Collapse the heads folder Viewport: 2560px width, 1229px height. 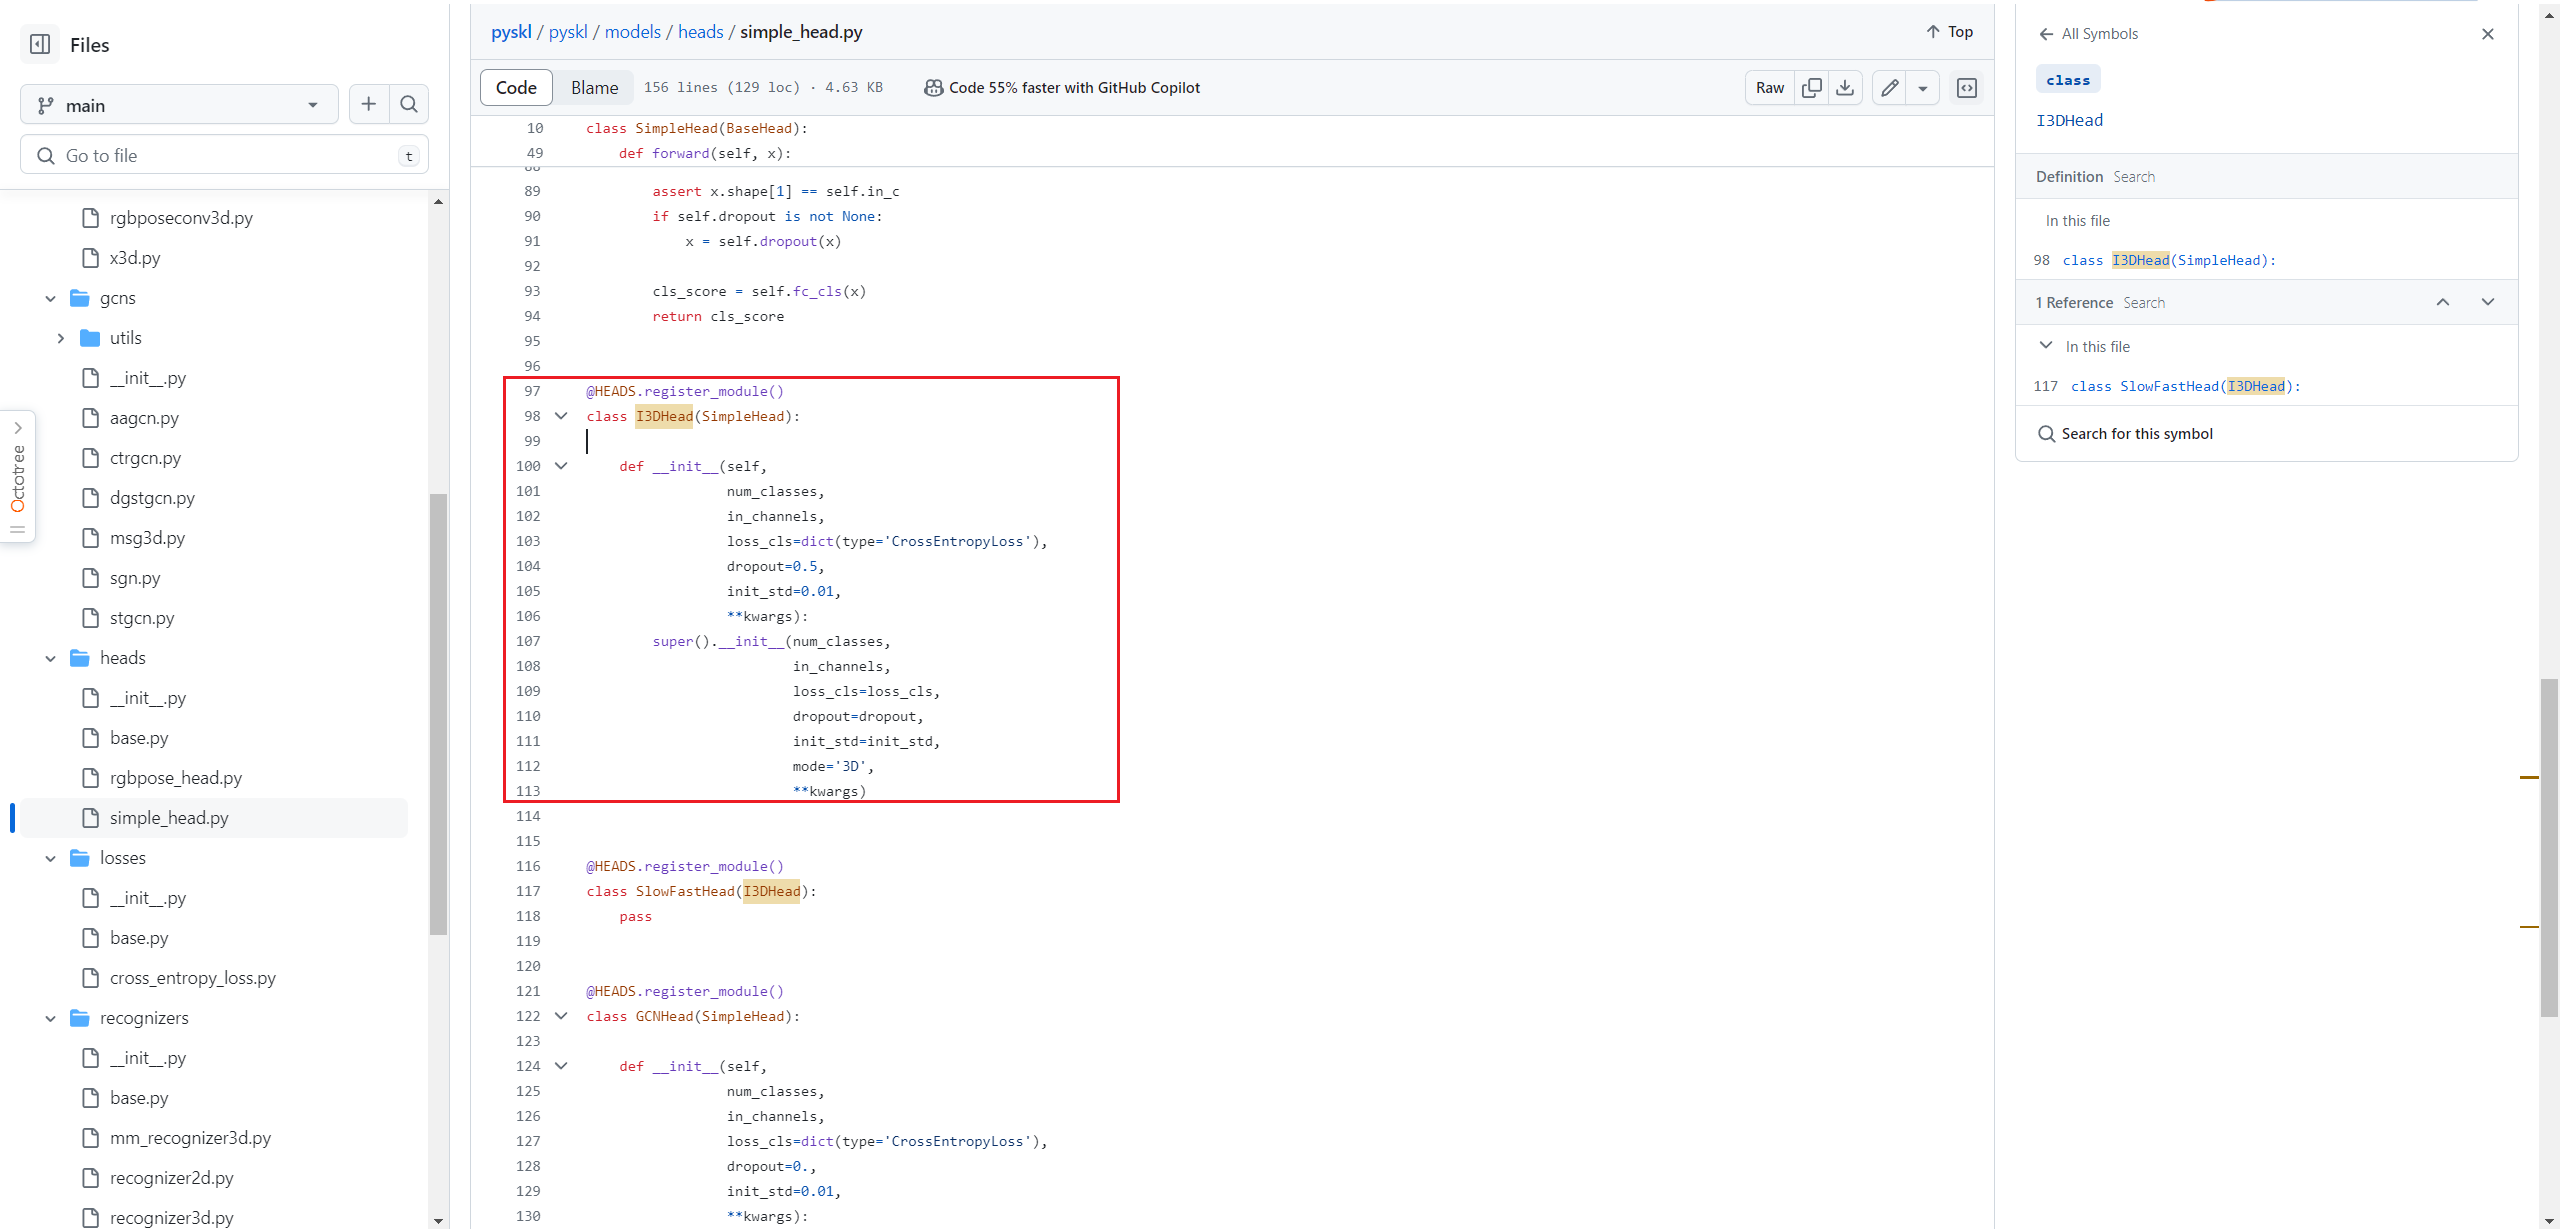point(51,658)
